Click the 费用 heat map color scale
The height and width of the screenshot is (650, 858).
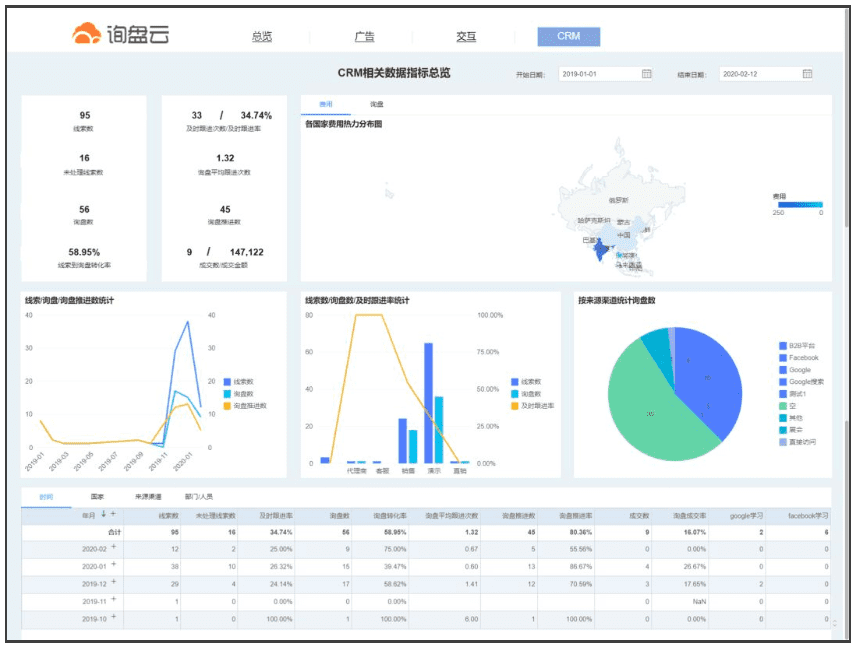coord(799,204)
